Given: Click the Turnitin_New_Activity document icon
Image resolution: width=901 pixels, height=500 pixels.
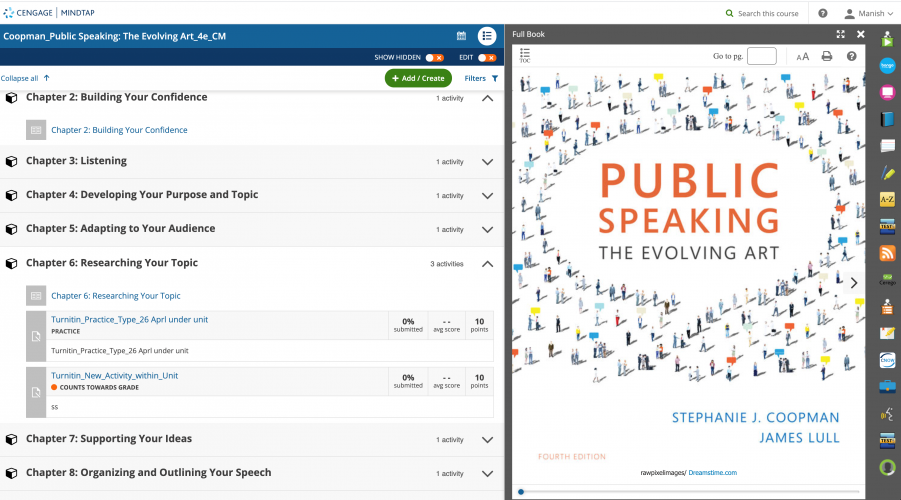Looking at the screenshot, I should [x=36, y=393].
